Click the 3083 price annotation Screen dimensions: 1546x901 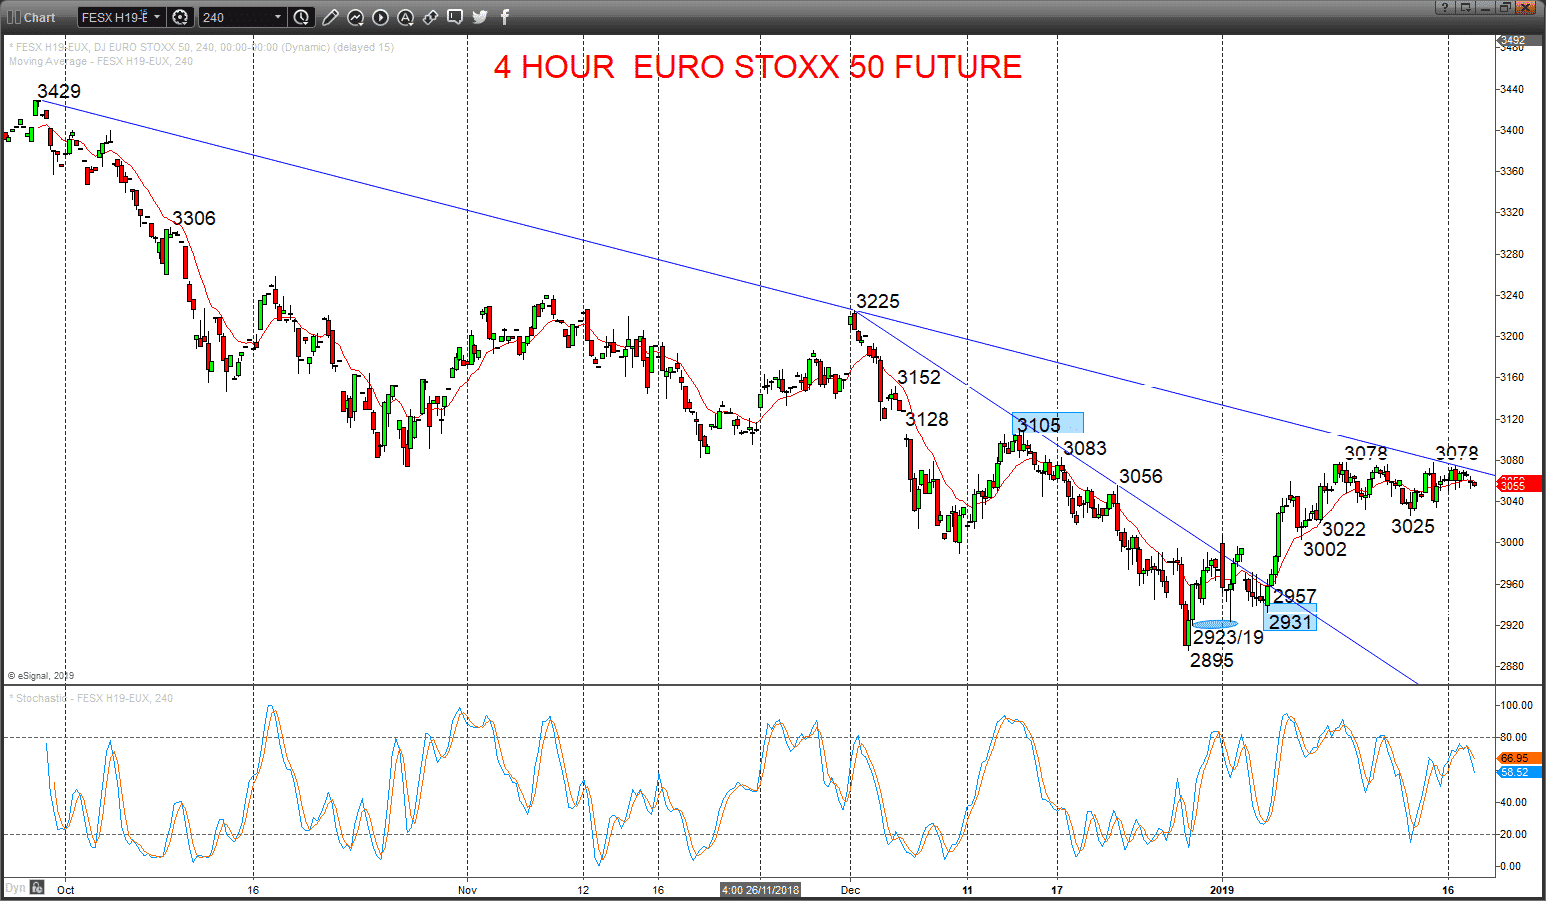1085,448
